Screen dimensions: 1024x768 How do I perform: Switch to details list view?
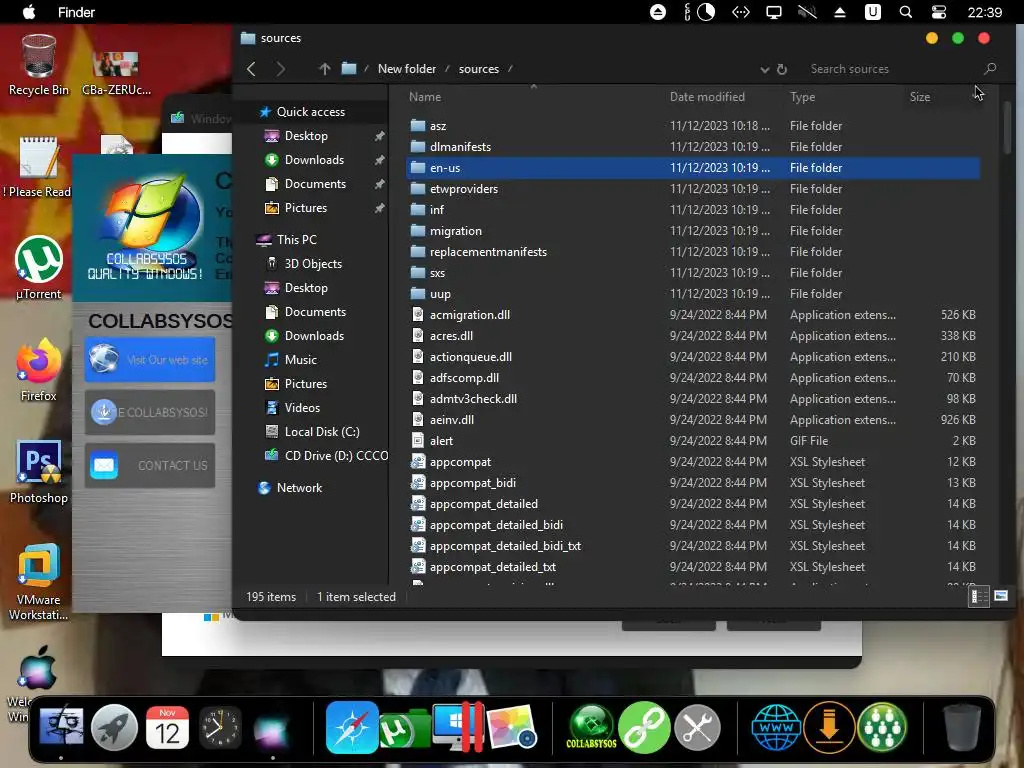979,596
